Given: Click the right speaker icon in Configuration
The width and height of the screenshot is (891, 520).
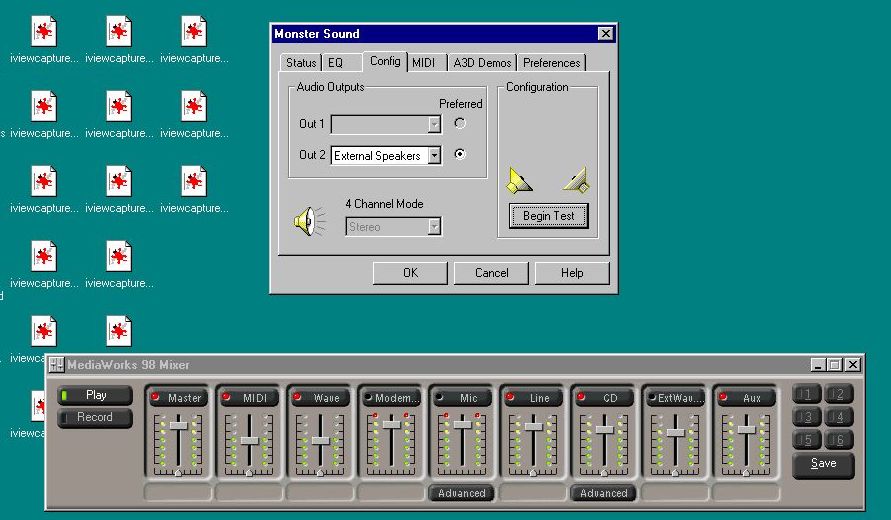Looking at the screenshot, I should pos(577,180).
